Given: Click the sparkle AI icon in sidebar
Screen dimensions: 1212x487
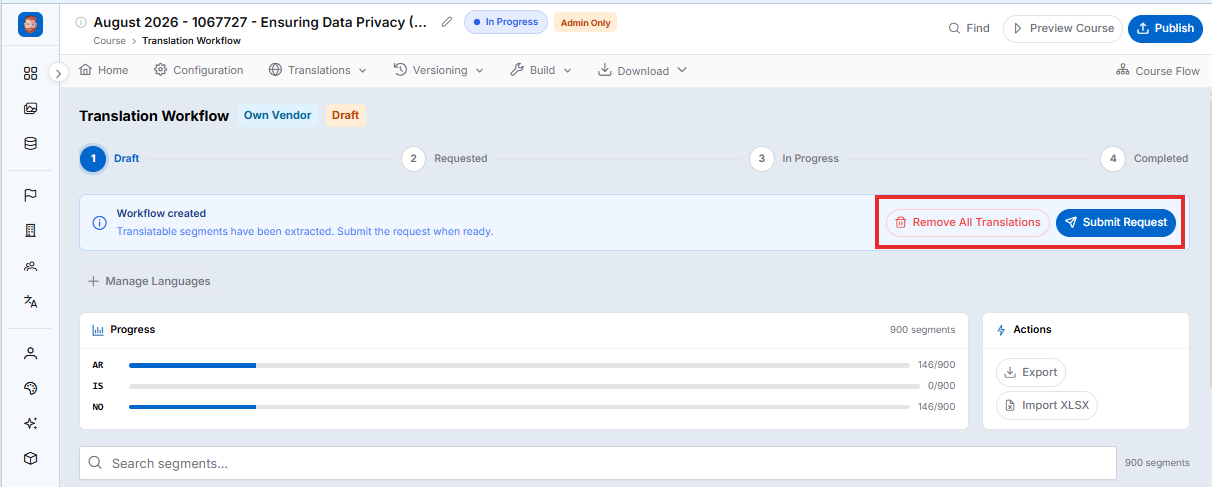Looking at the screenshot, I should pos(30,423).
